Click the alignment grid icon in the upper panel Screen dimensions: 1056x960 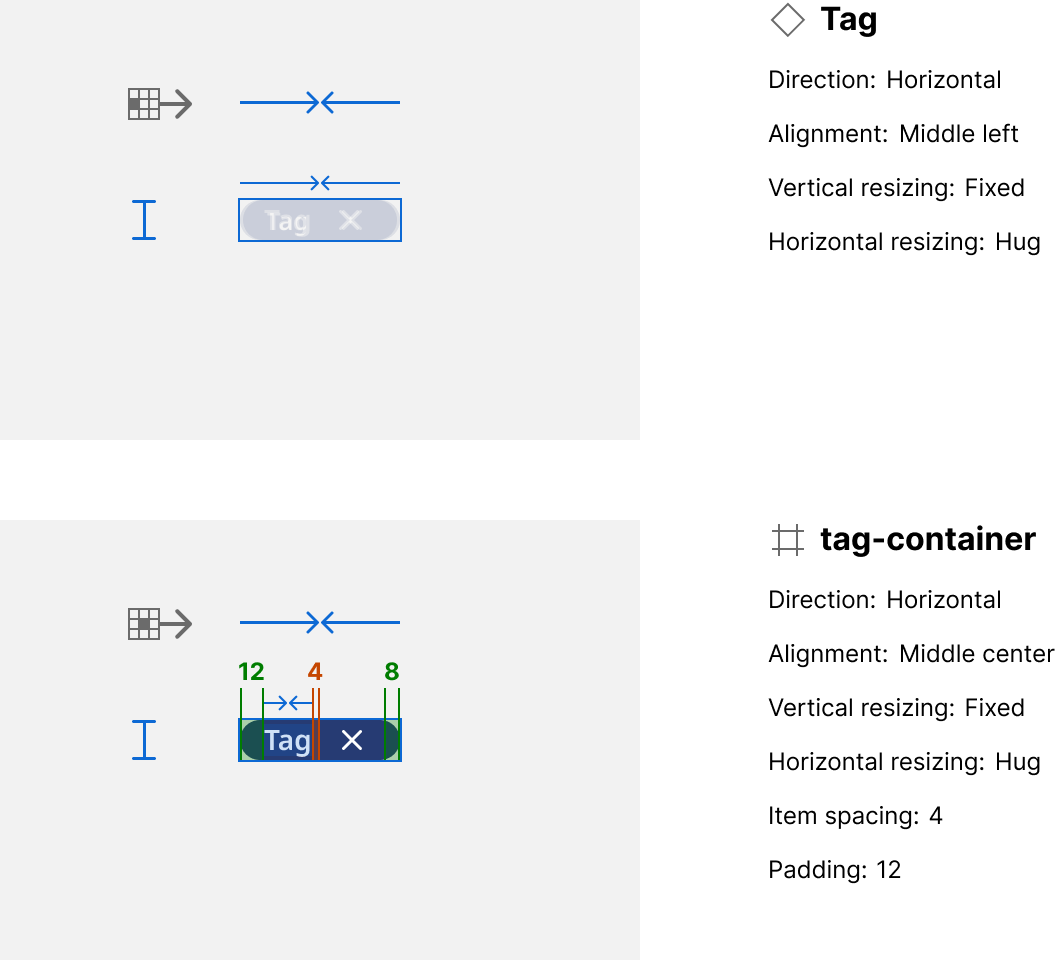point(144,104)
